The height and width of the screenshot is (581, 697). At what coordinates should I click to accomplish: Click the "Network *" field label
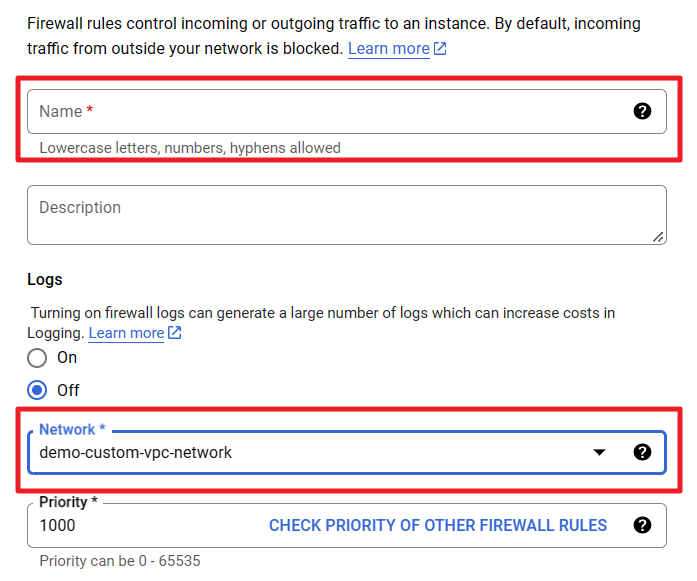72,430
